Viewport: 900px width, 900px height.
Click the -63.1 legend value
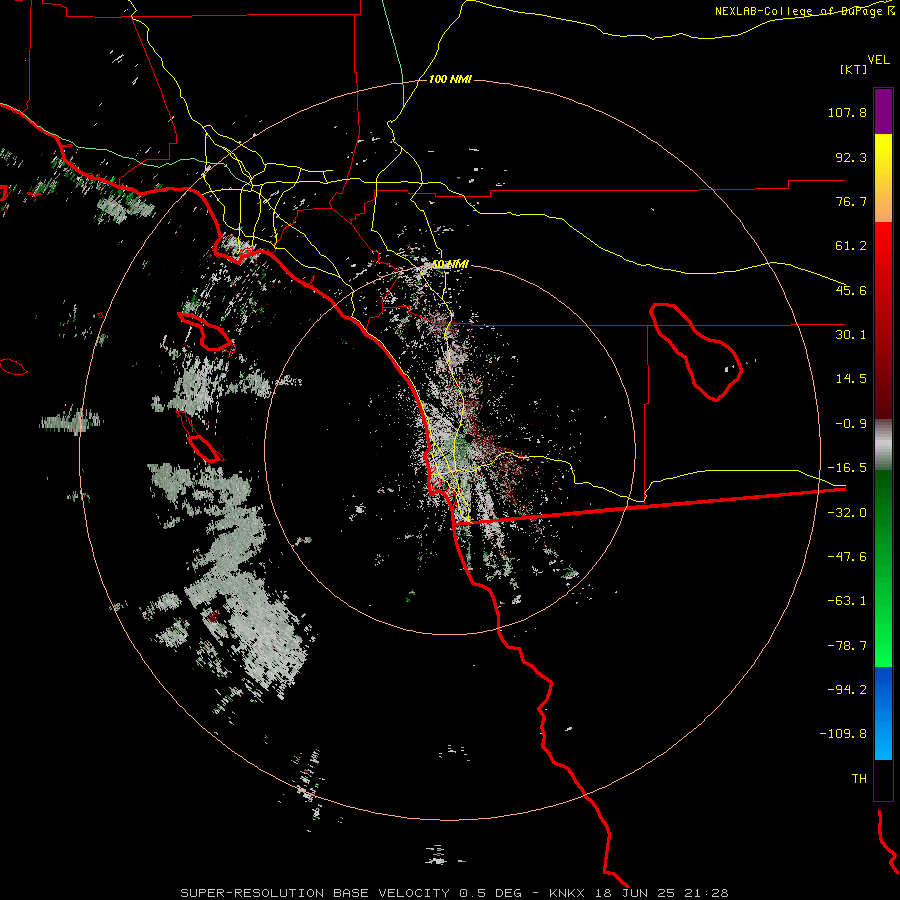click(847, 601)
